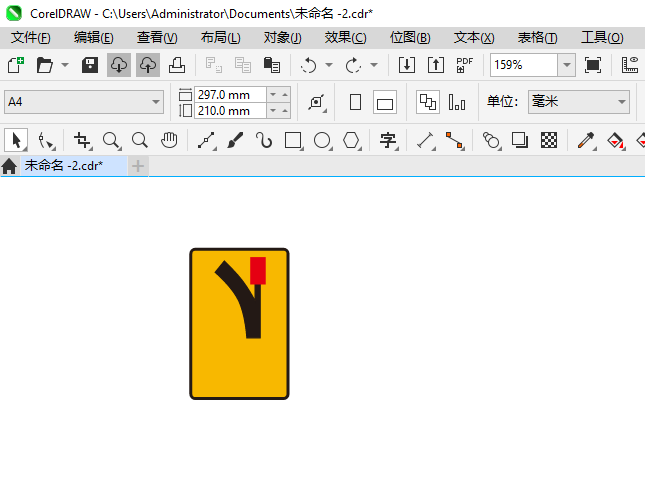
Task: Undo the last action
Action: coord(309,65)
